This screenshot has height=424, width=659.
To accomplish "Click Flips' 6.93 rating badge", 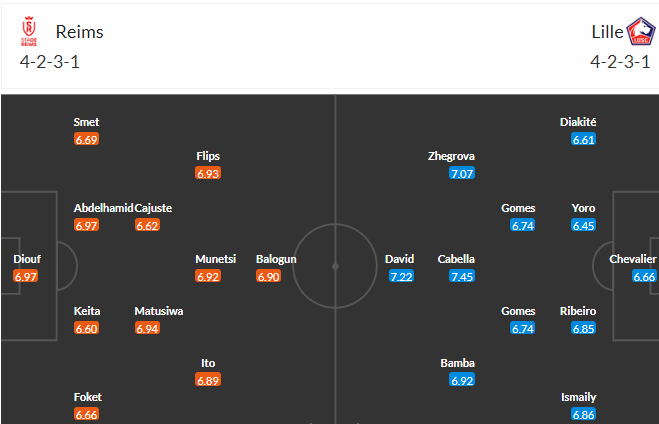I will 208,174.
